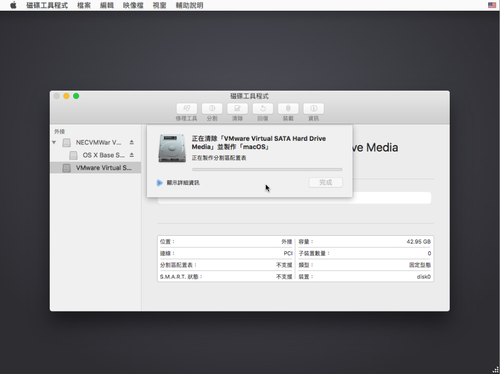Click the green zoom window button

pyautogui.click(x=76, y=96)
